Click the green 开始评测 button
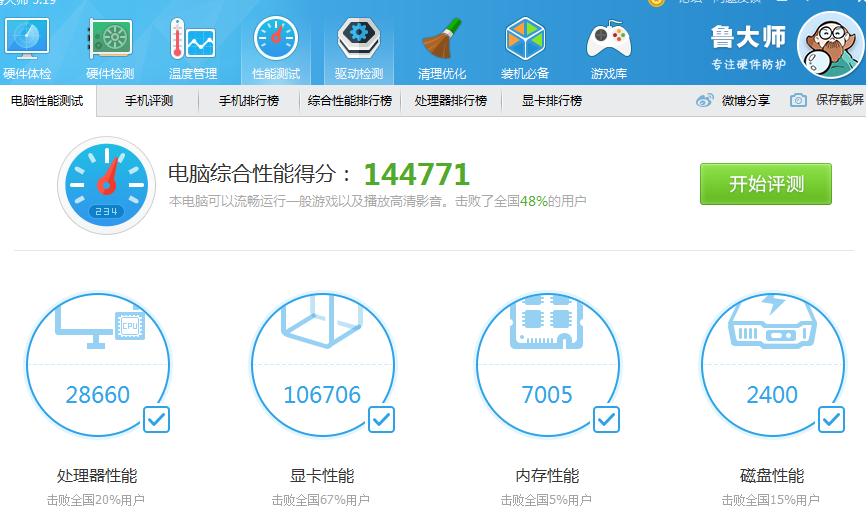The height and width of the screenshot is (531, 866). pos(765,184)
